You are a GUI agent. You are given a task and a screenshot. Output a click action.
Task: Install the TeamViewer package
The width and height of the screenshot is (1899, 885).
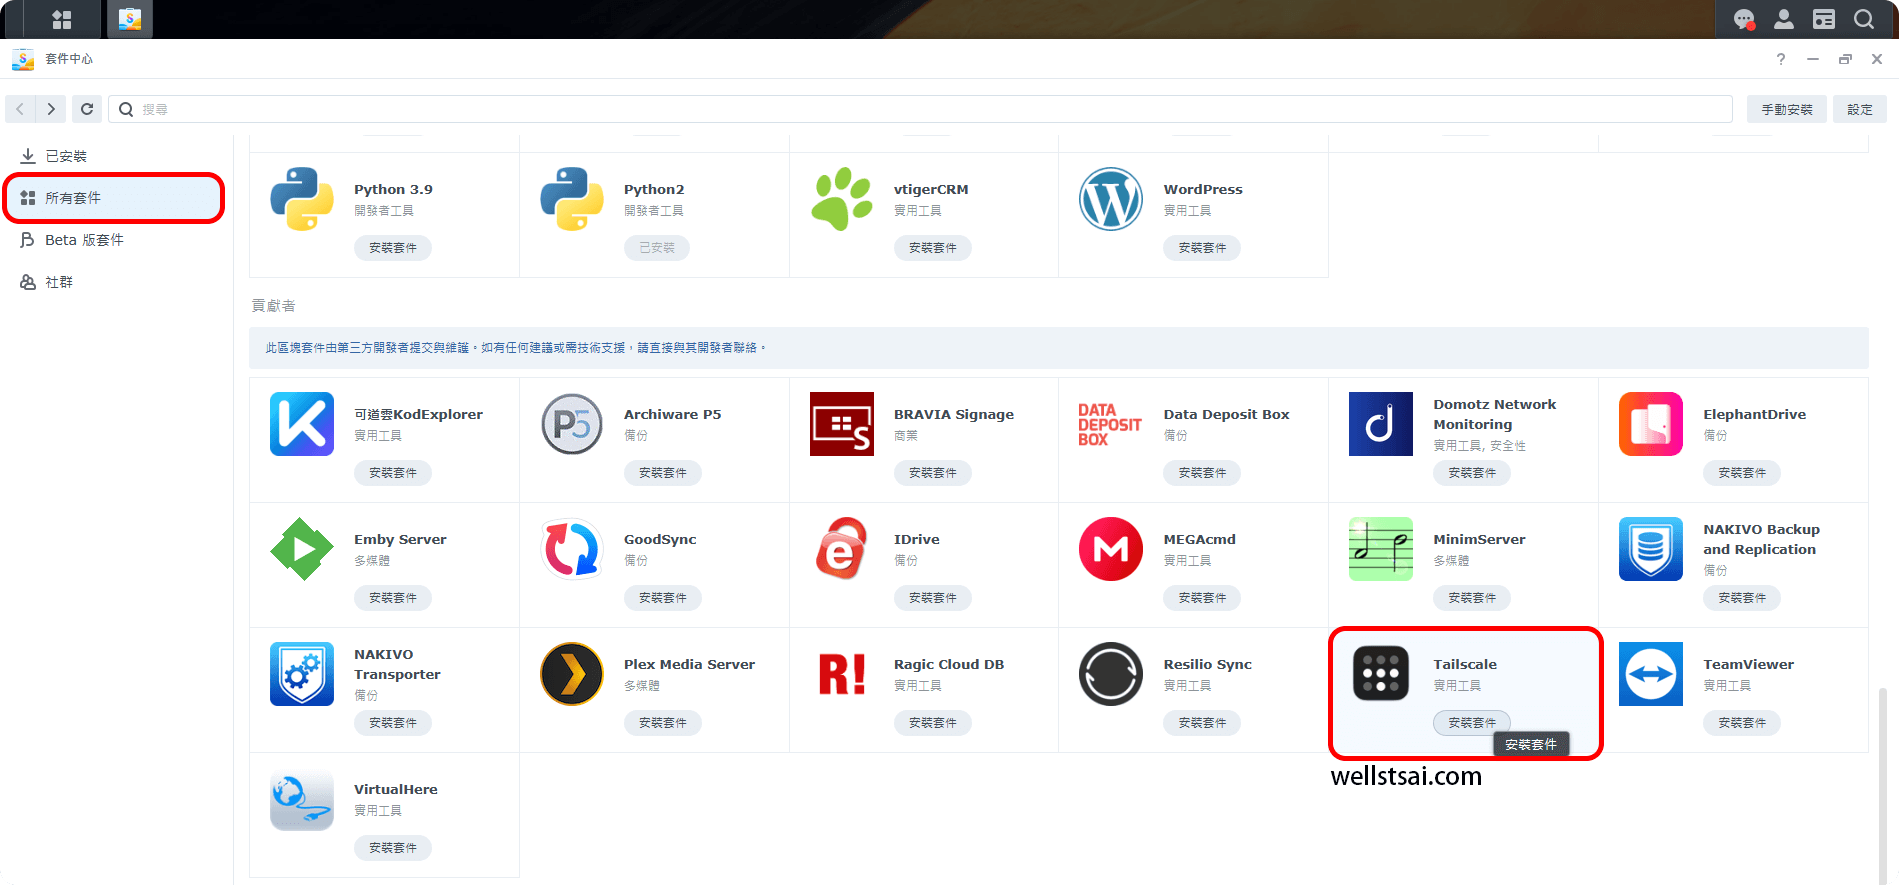pos(1742,722)
